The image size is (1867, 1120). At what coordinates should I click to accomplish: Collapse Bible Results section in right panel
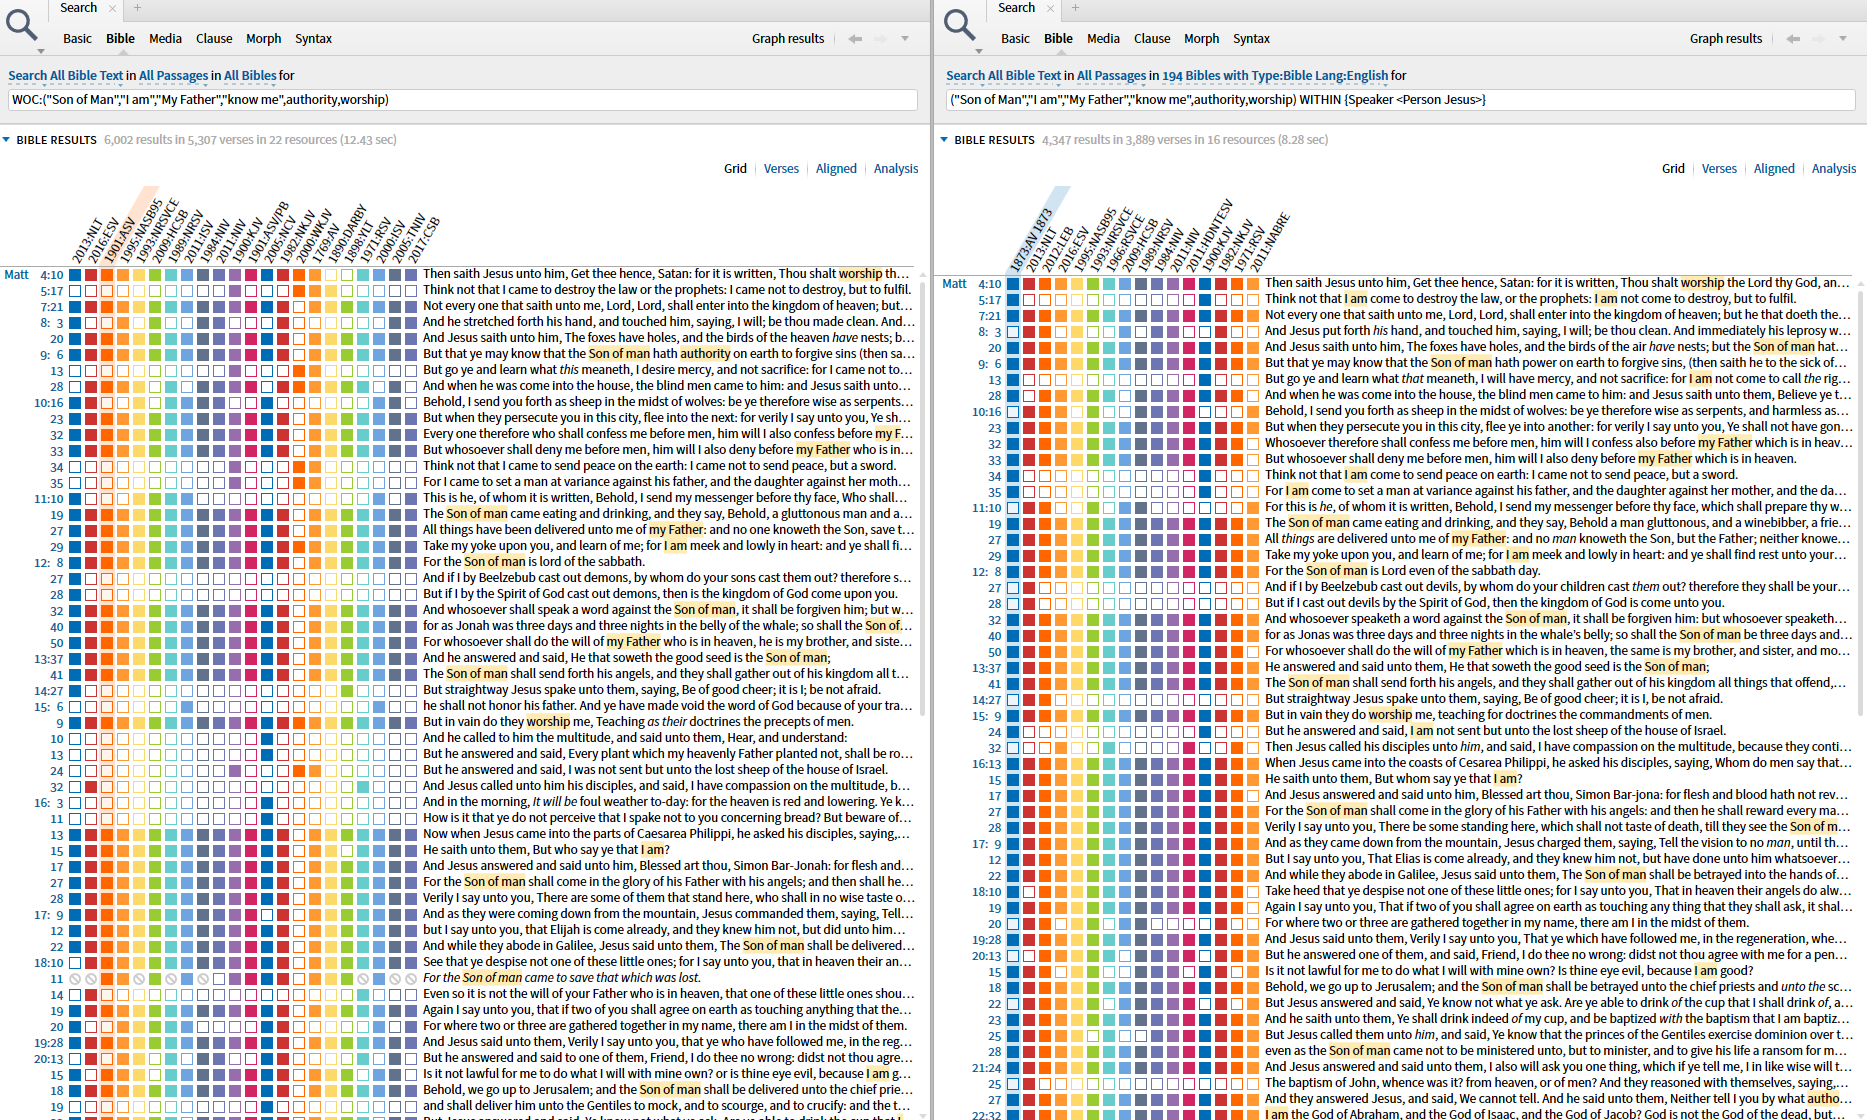945,140
